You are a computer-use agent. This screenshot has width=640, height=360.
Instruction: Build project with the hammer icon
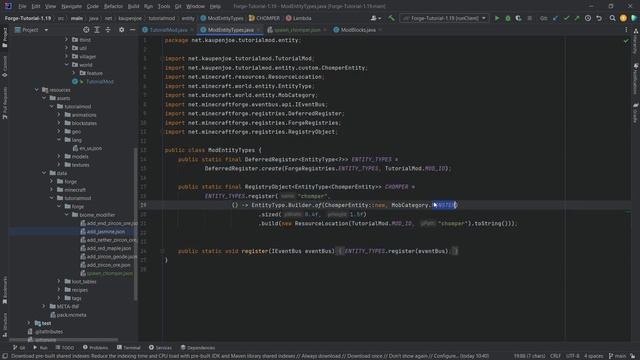point(391,18)
